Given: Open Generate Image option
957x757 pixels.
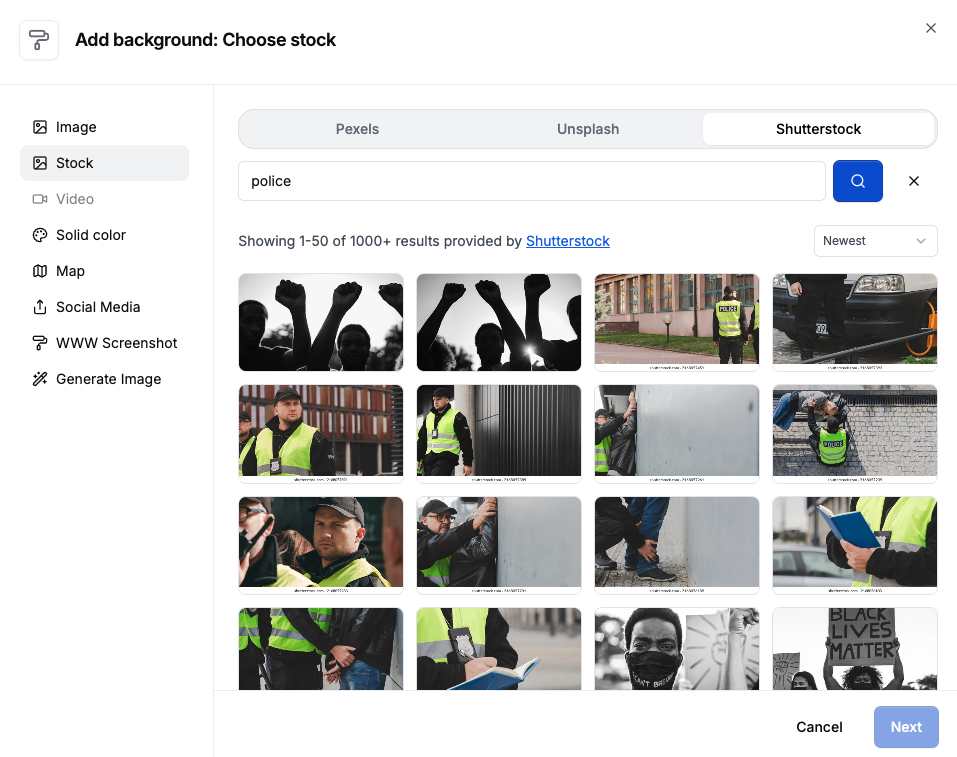Looking at the screenshot, I should tap(104, 379).
